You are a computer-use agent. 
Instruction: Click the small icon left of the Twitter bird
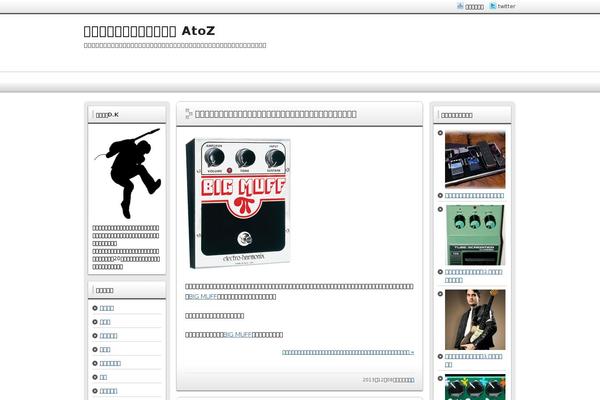click(460, 6)
